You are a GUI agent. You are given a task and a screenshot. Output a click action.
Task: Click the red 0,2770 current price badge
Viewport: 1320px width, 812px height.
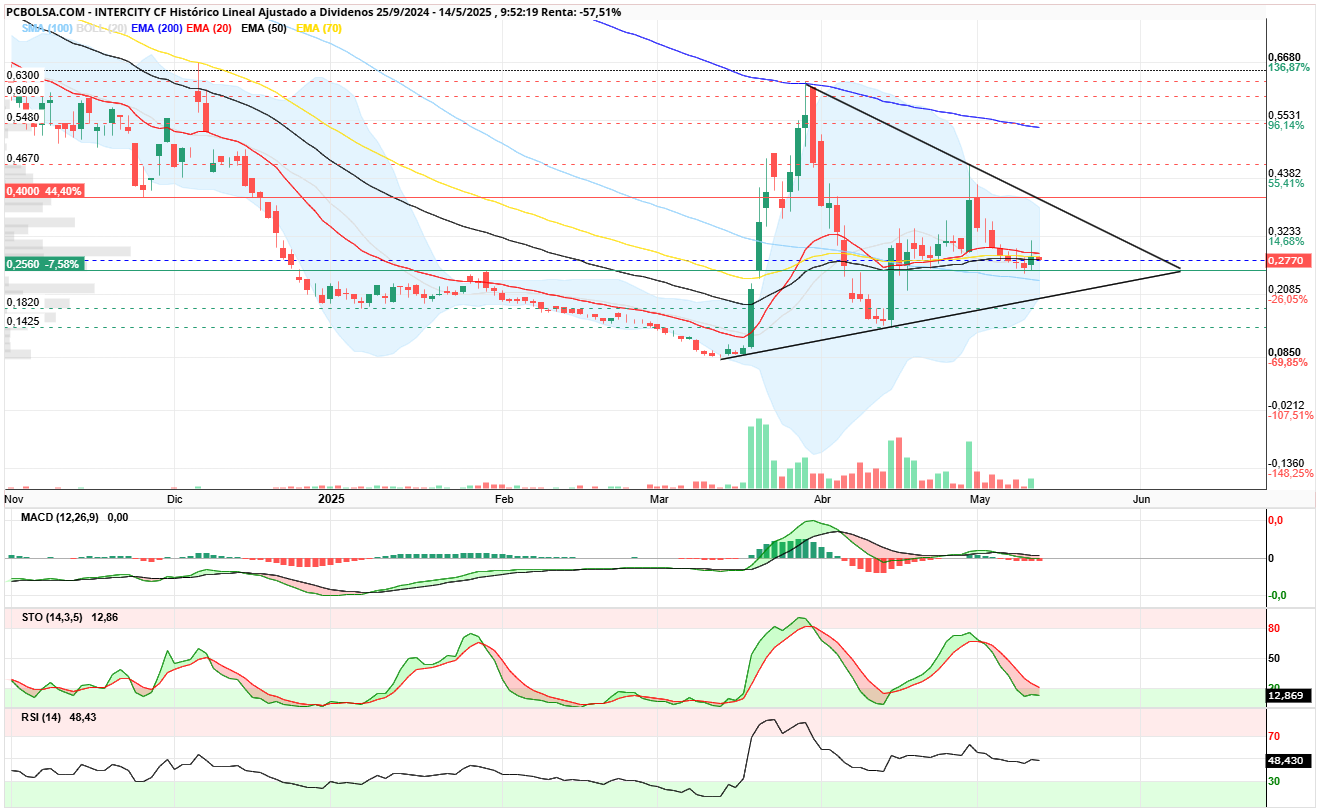tap(1290, 260)
